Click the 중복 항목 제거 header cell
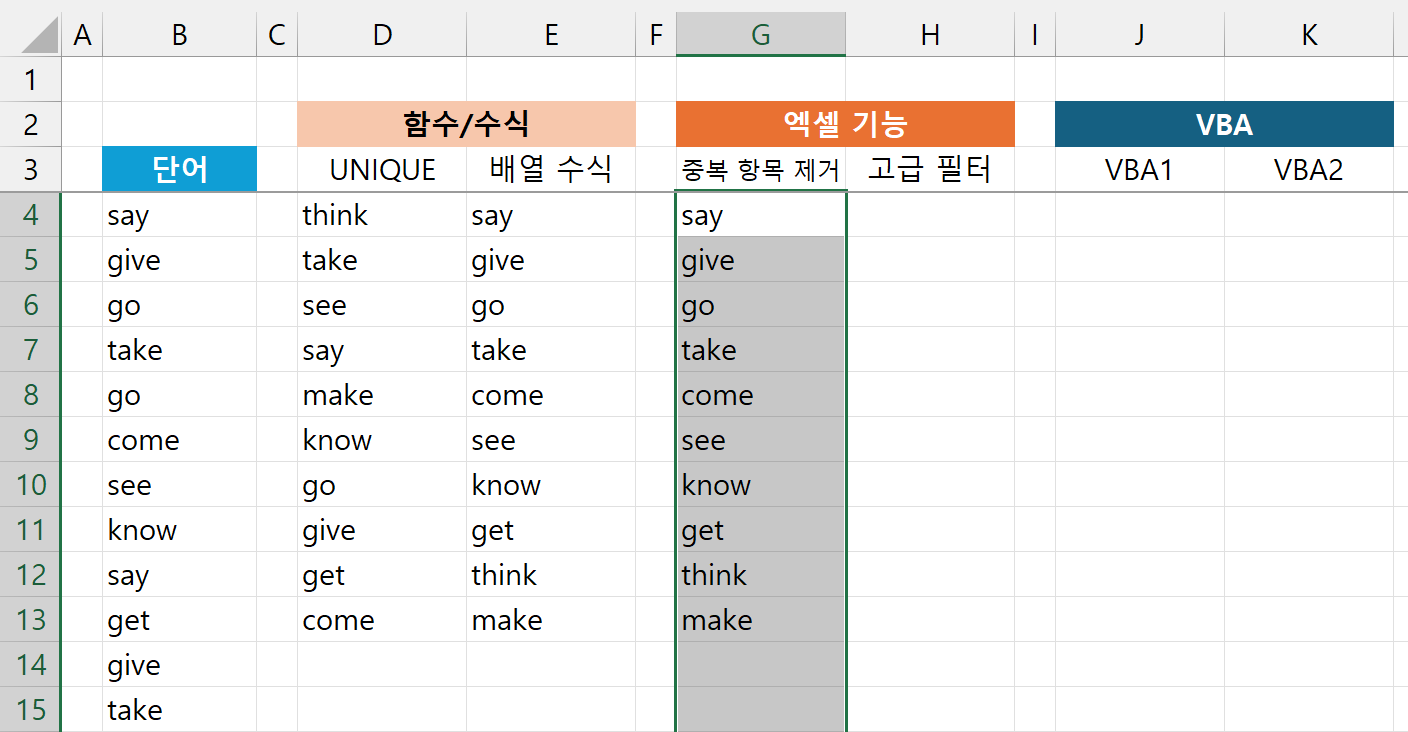The width and height of the screenshot is (1408, 732). [x=760, y=169]
